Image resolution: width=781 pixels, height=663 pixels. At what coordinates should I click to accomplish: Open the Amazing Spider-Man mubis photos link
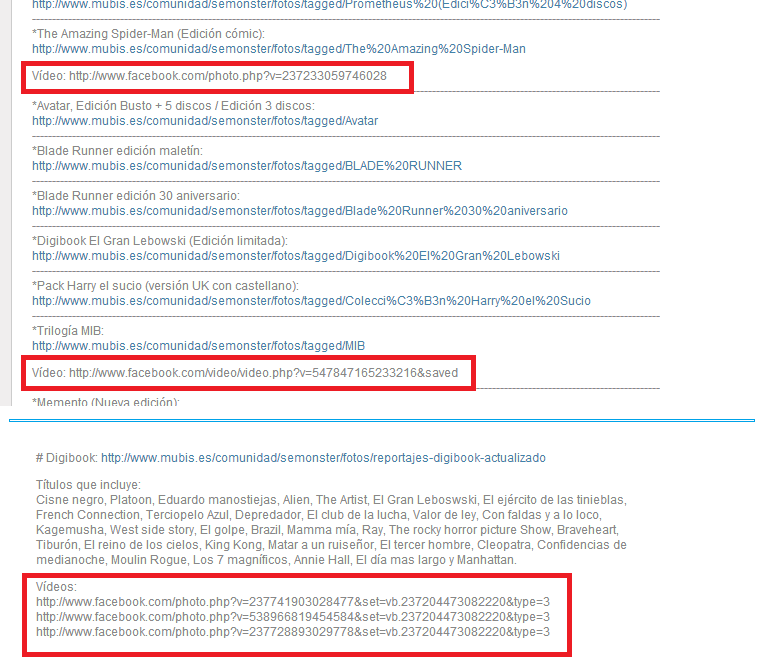(278, 49)
